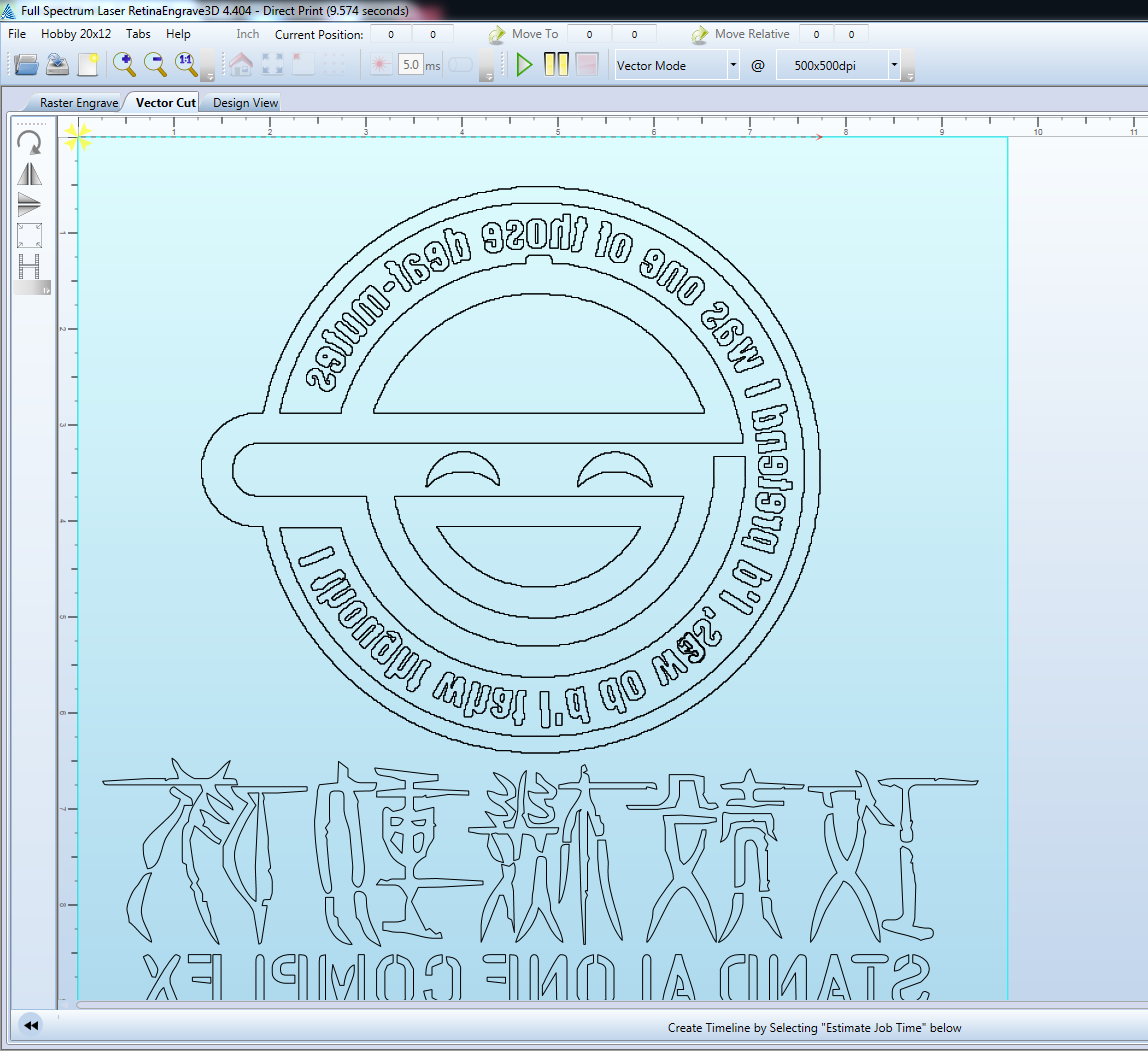The height and width of the screenshot is (1051, 1148).
Task: Click the Move To arrow icon
Action: 497,34
